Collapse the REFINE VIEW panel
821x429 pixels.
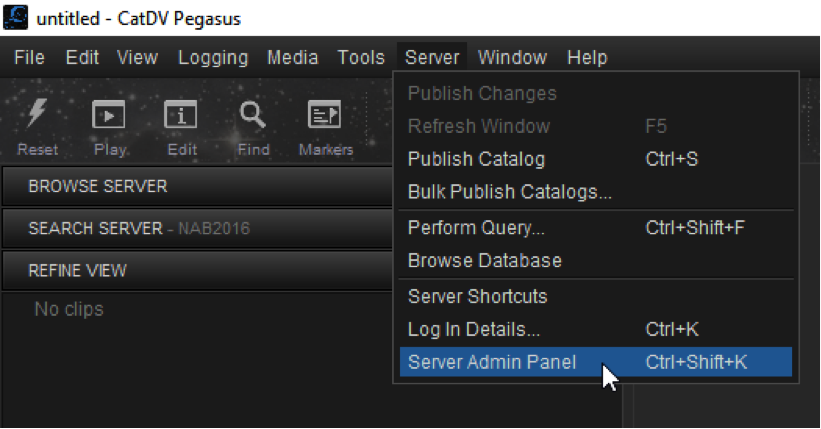197,270
